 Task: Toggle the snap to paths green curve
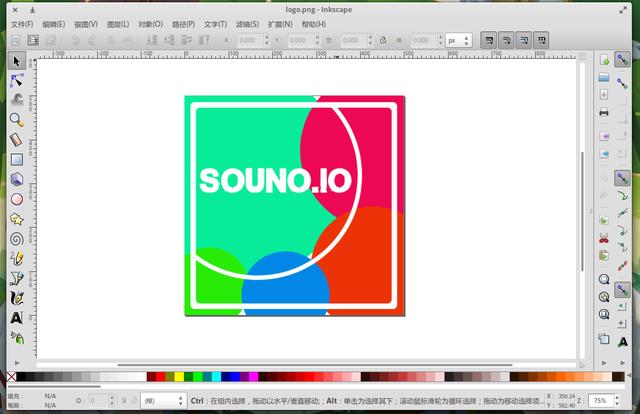click(622, 196)
